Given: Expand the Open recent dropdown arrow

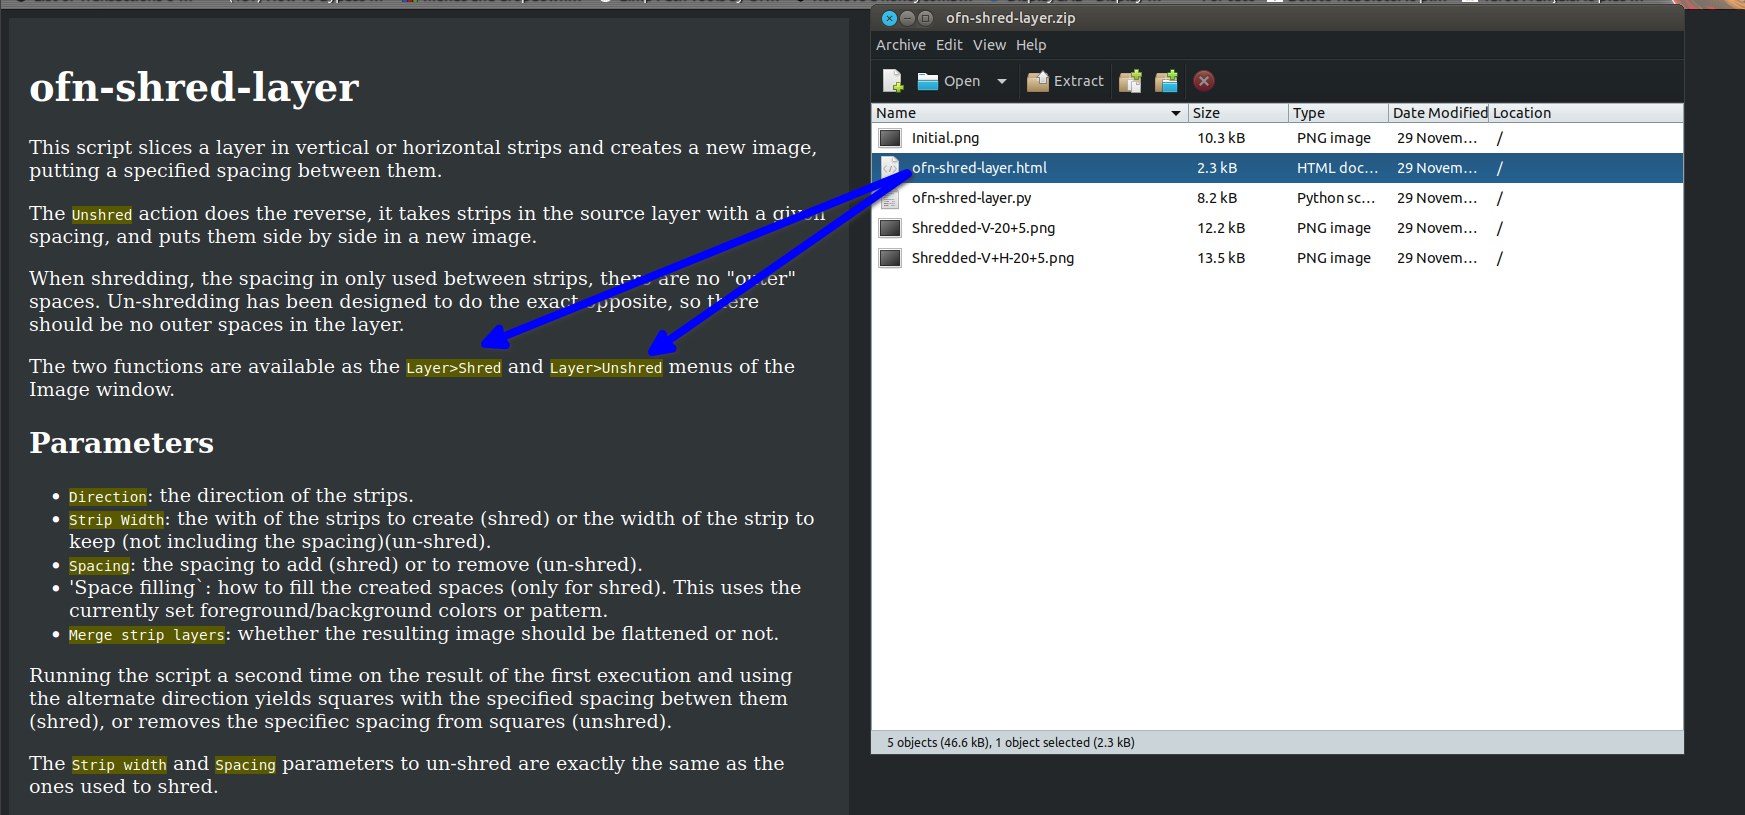Looking at the screenshot, I should (x=1002, y=81).
